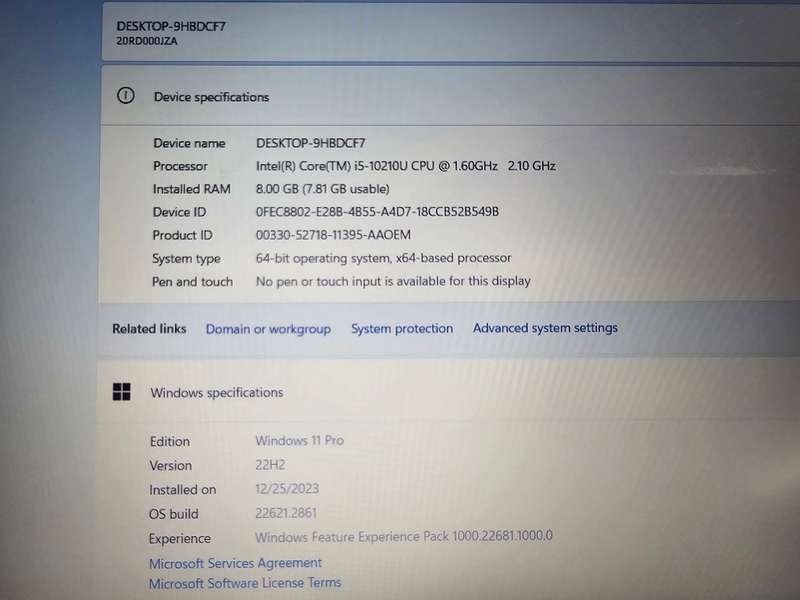Click the Installed on label
Viewport: 800px width, 600px height.
(183, 490)
